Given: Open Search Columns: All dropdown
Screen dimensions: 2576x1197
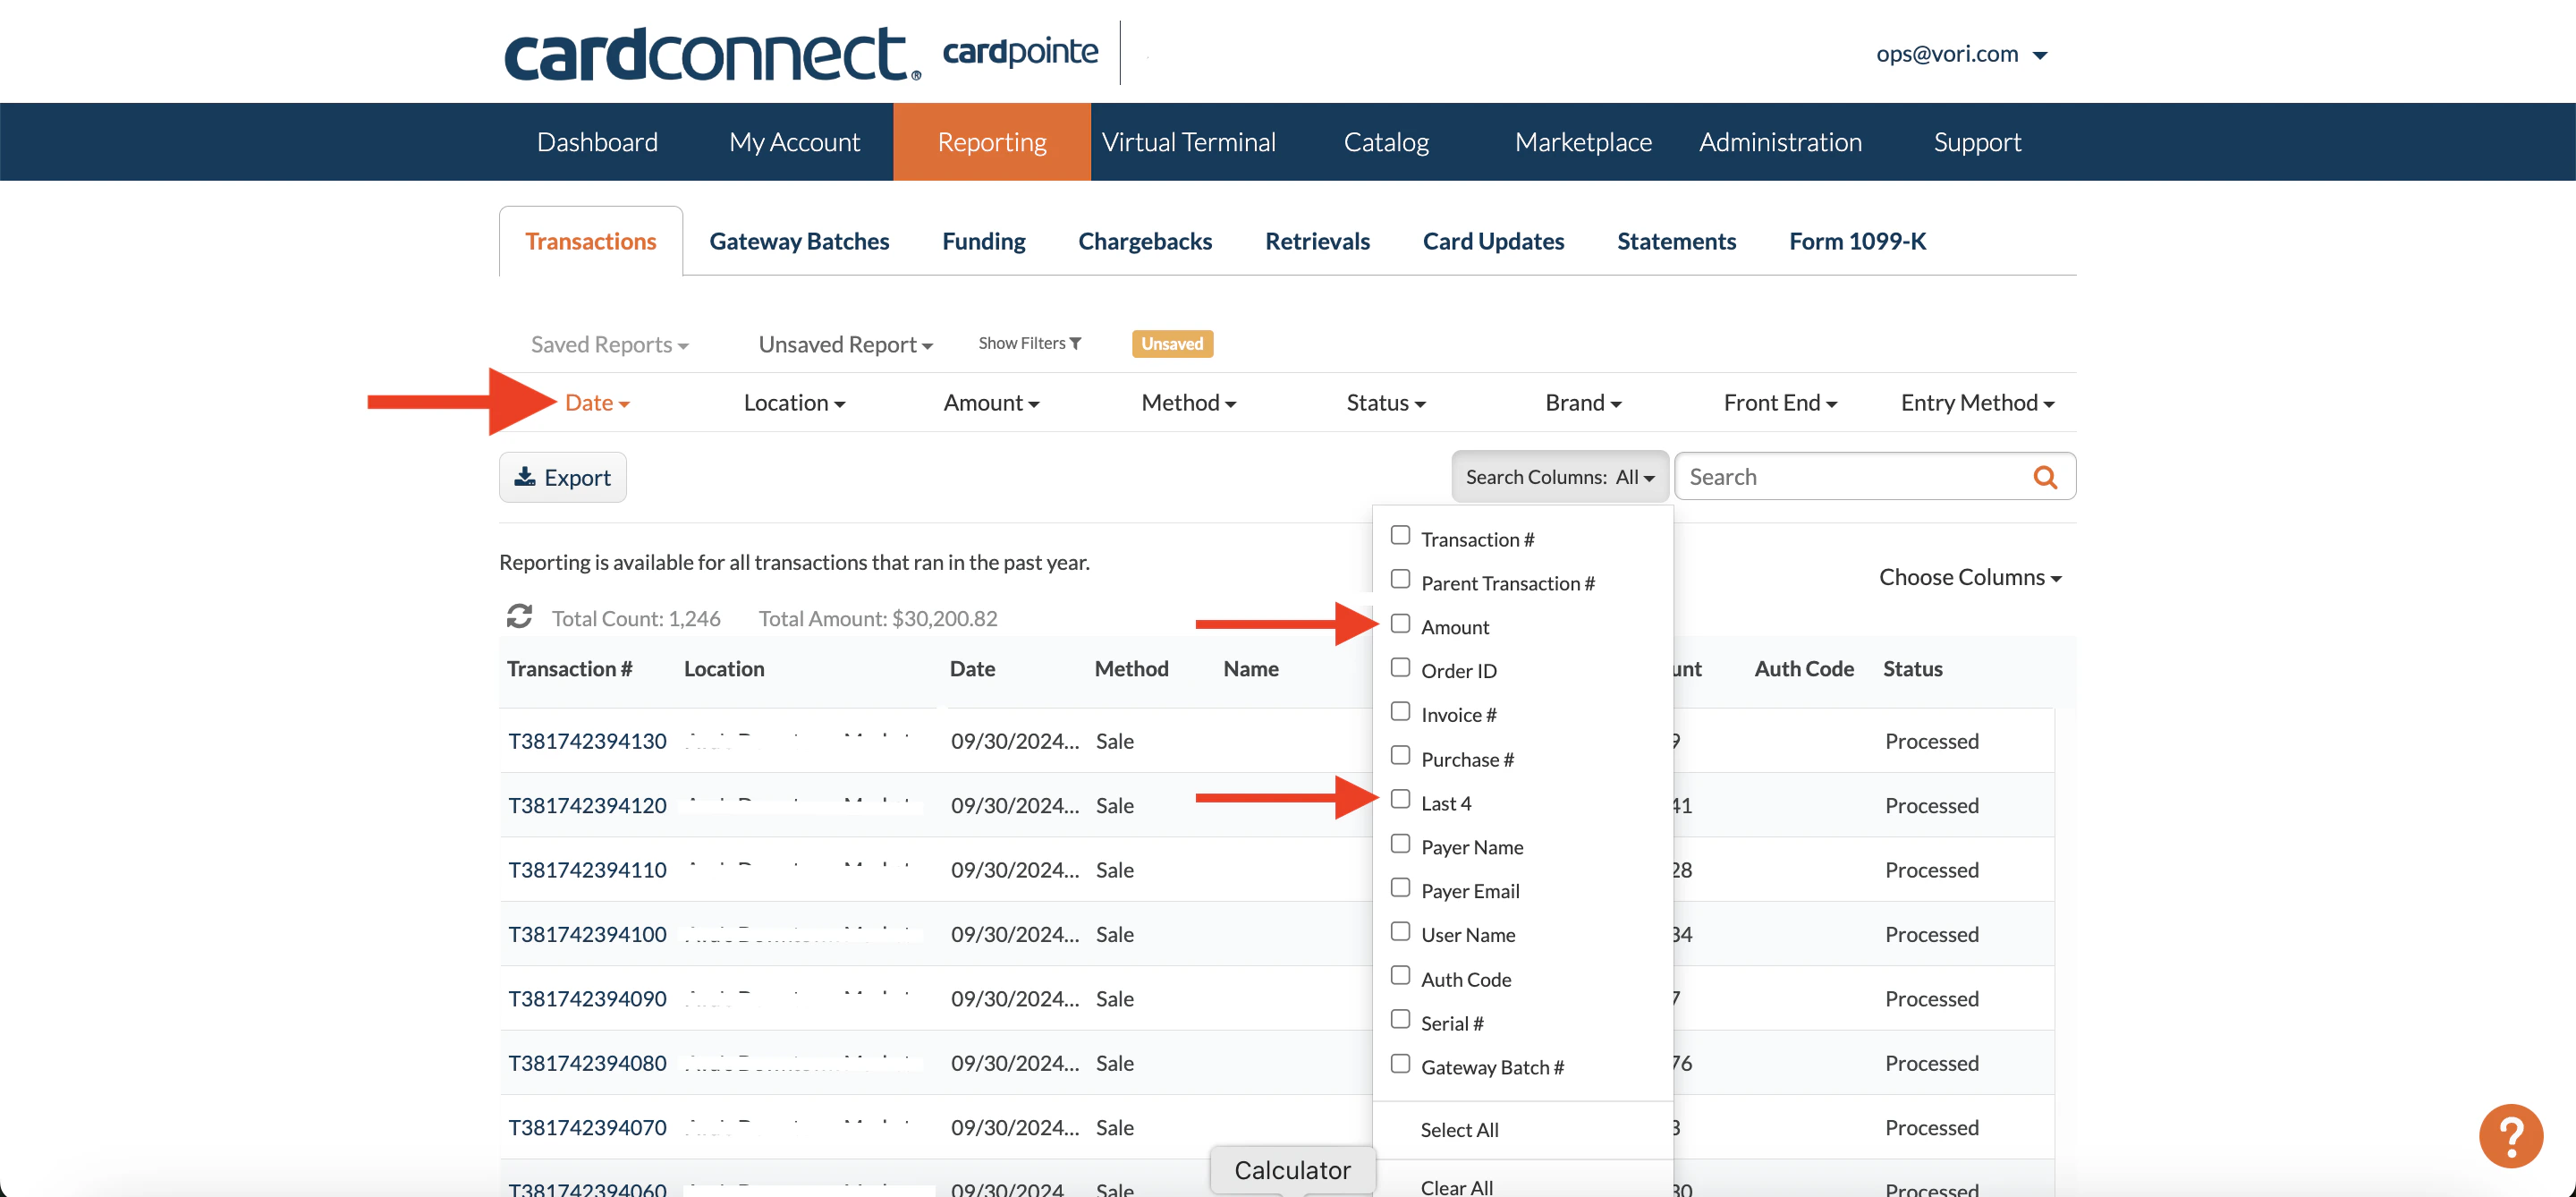Looking at the screenshot, I should (x=1559, y=477).
